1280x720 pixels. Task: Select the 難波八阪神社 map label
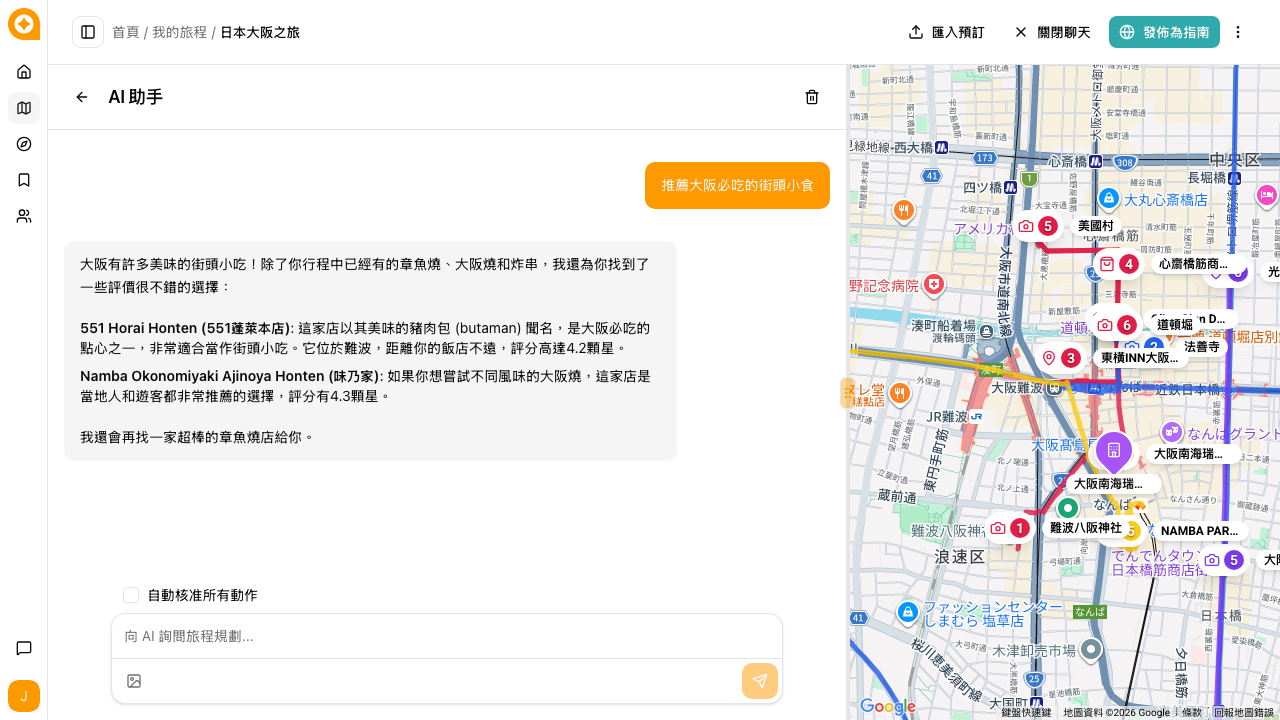click(1086, 528)
